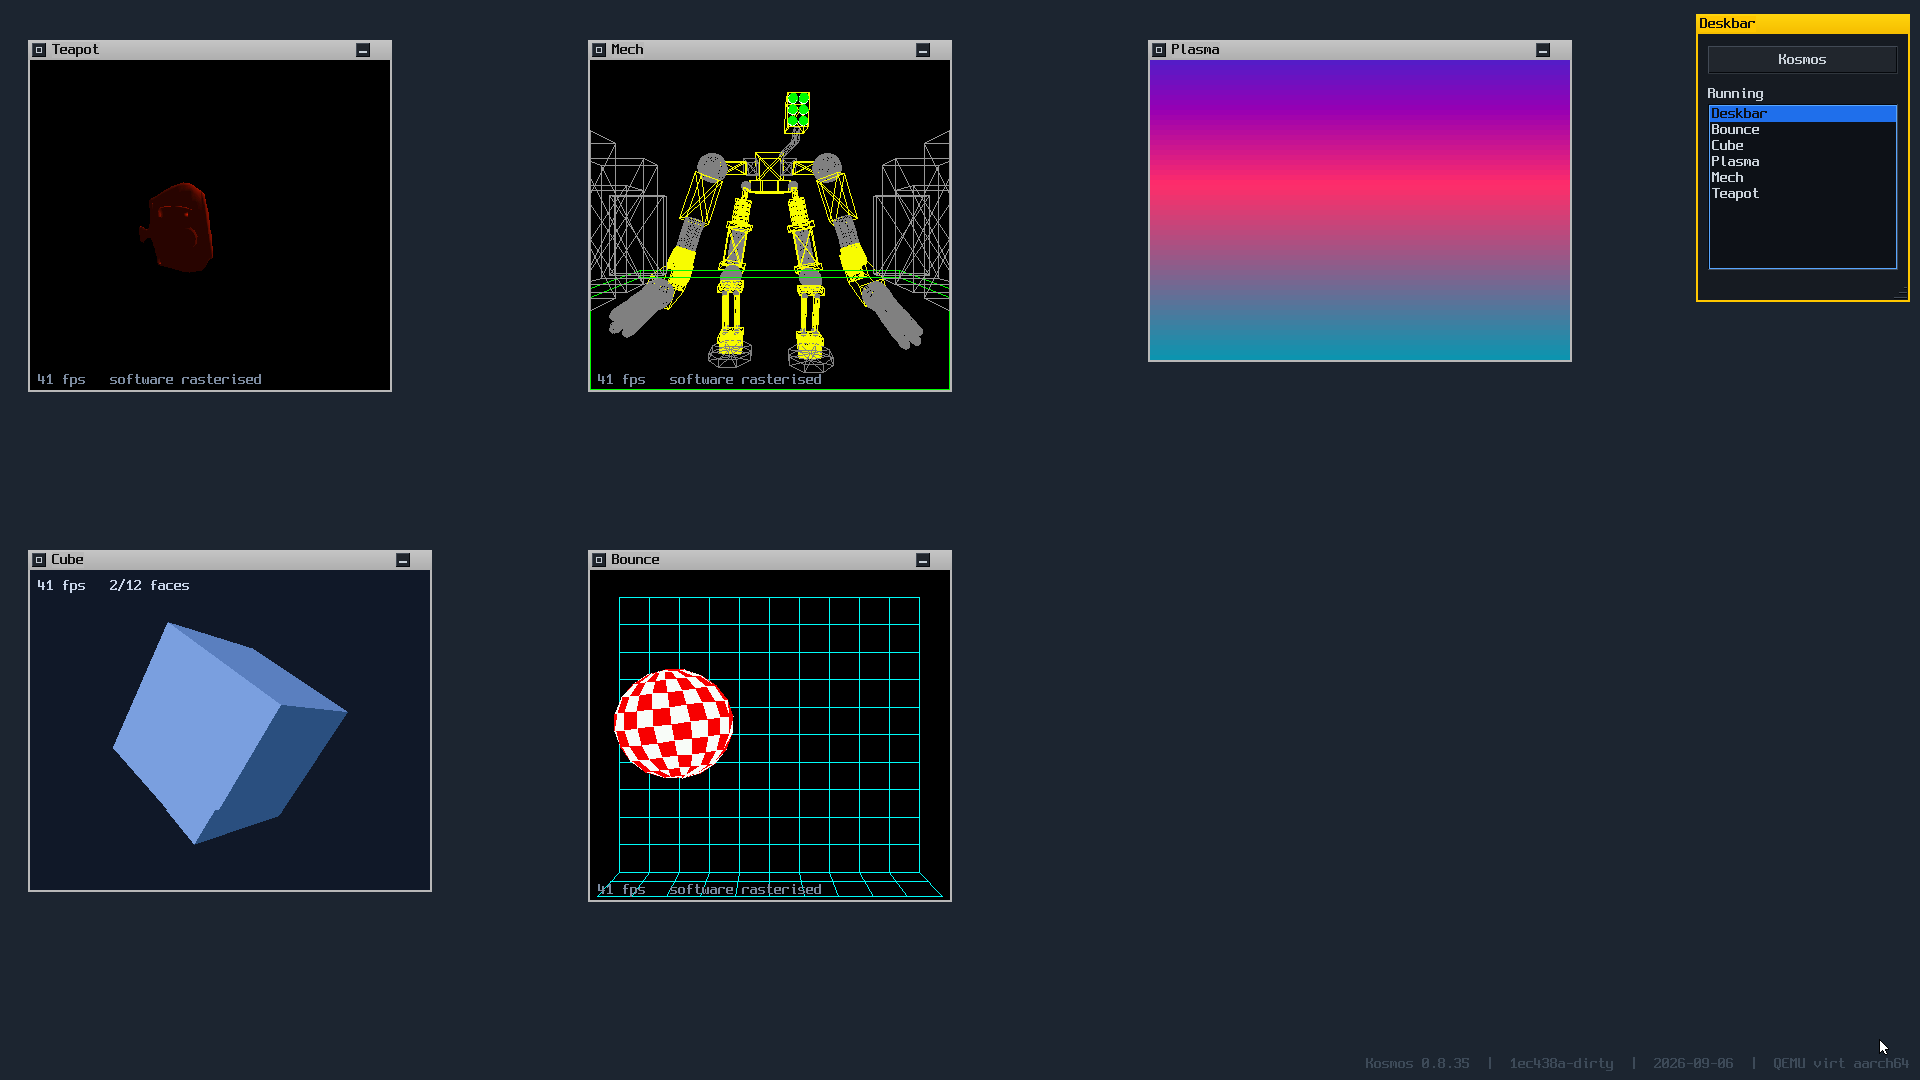Select Cube in the Running list
The image size is (1920, 1080).
coord(1802,146)
